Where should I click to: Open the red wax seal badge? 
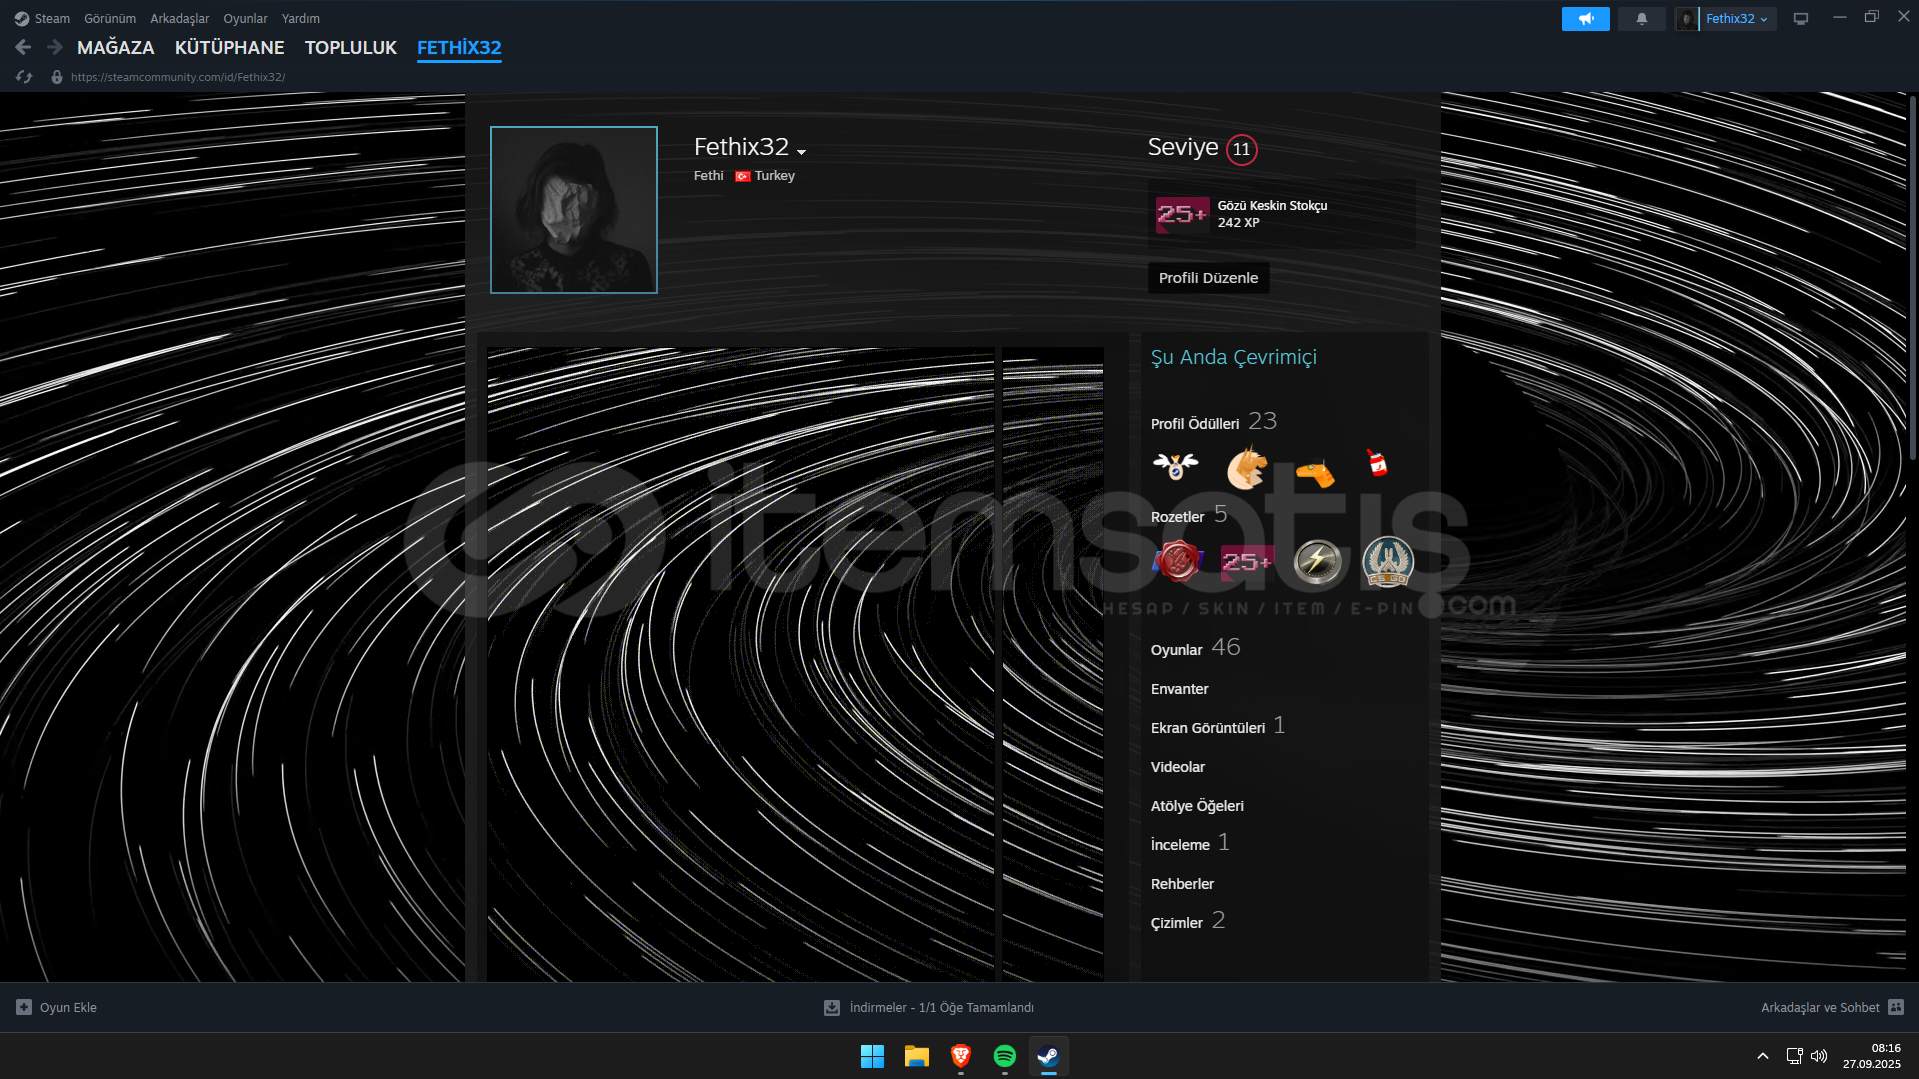click(1178, 561)
